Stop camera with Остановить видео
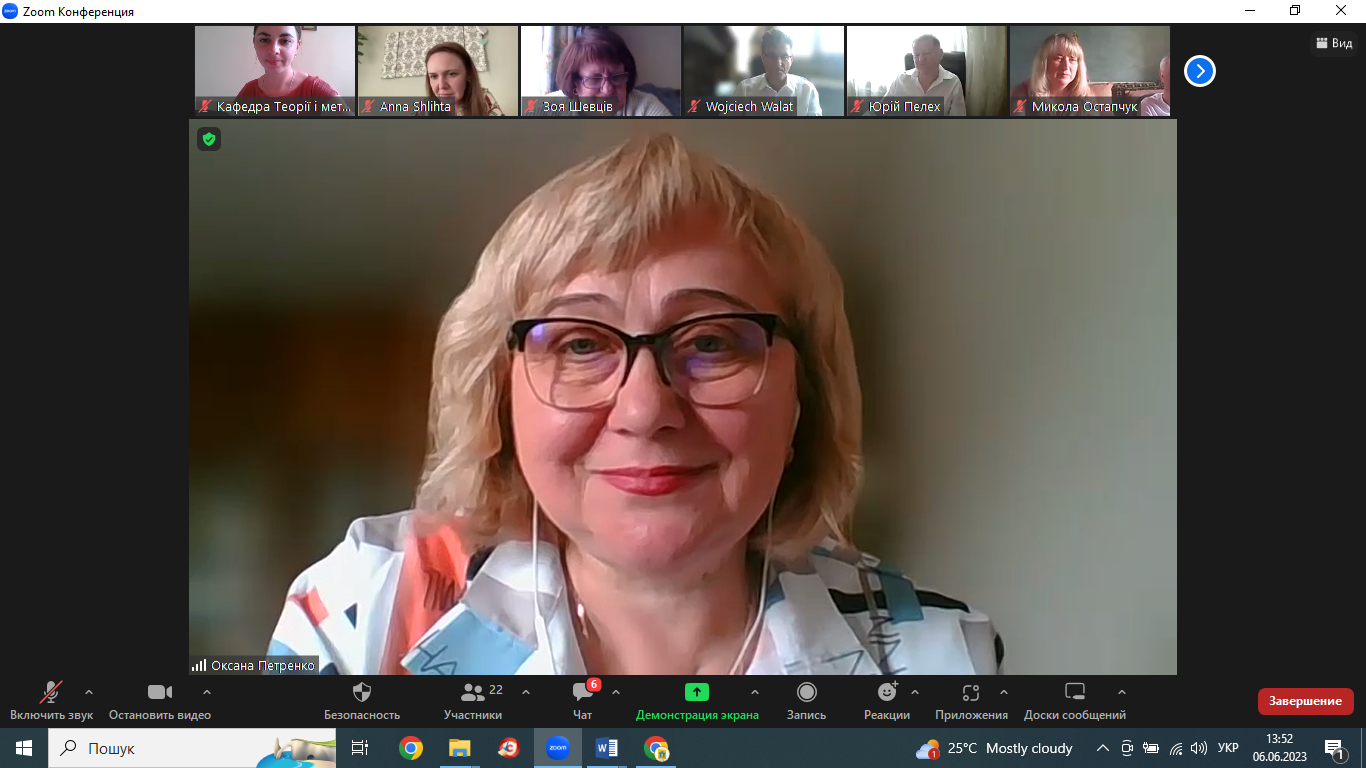The height and width of the screenshot is (768, 1366). point(160,701)
